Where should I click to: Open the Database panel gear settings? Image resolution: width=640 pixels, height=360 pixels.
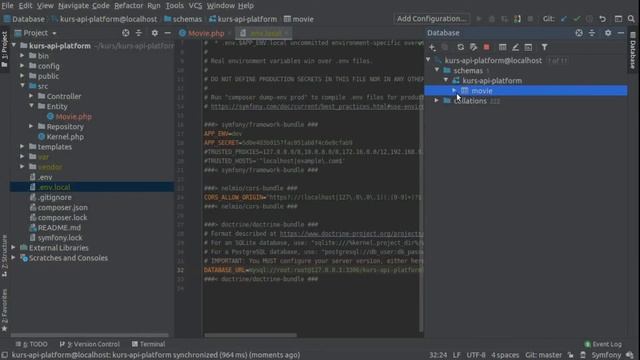pyautogui.click(x=608, y=33)
